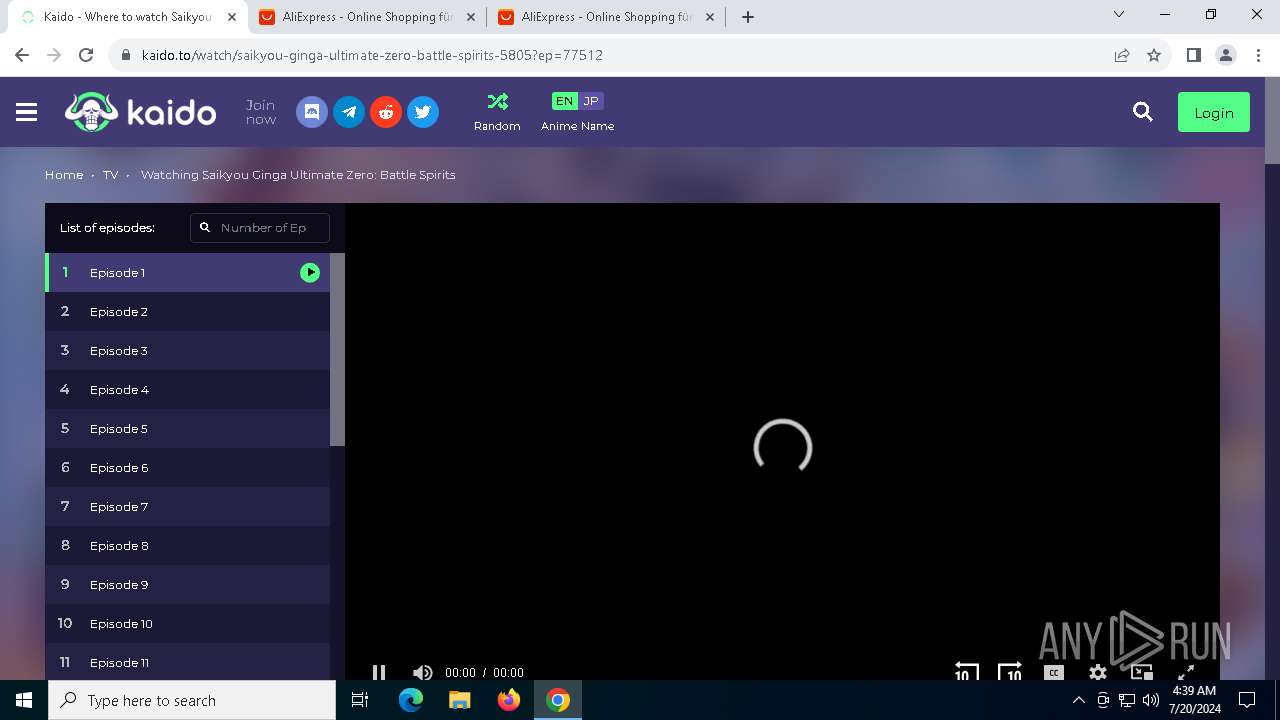Select Episode 6 in the list
Image resolution: width=1280 pixels, height=720 pixels.
187,468
